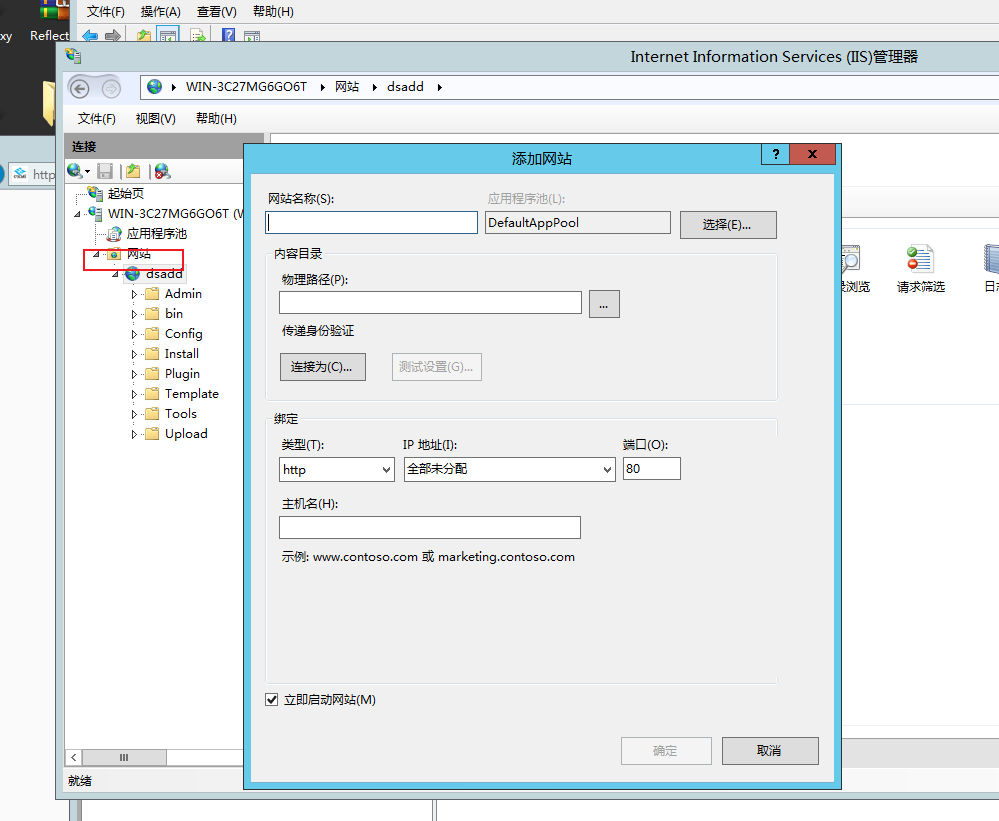Click the gray forward arrow in the background MMC toolbar
999x821 pixels.
click(113, 36)
